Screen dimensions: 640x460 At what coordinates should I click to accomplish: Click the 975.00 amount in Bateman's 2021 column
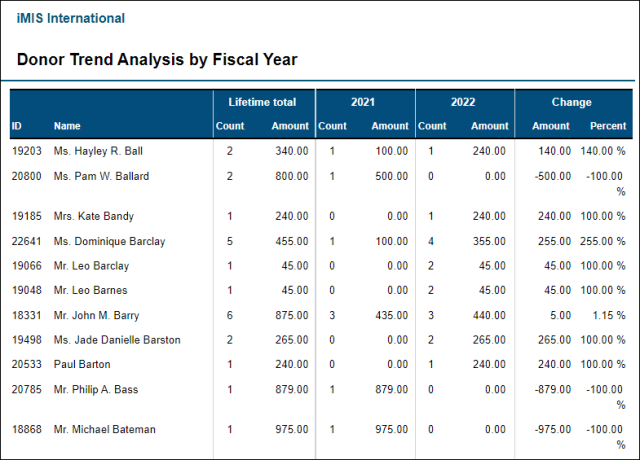point(391,429)
